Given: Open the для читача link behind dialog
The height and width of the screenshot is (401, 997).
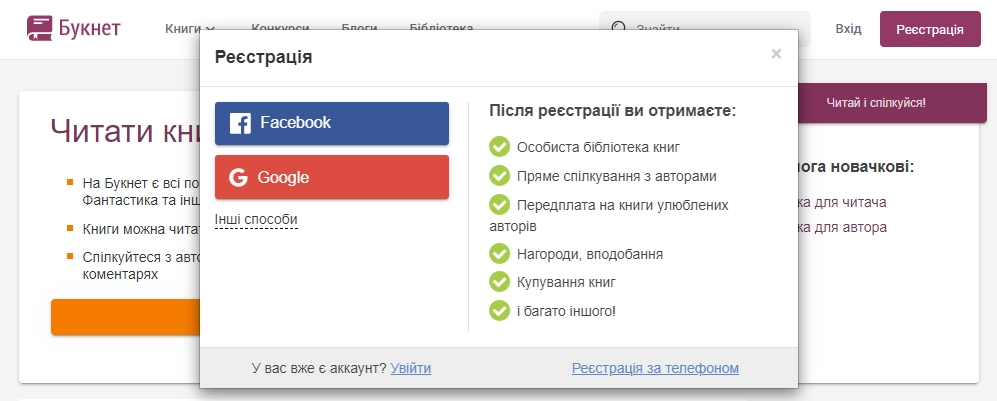Looking at the screenshot, I should click(x=842, y=203).
